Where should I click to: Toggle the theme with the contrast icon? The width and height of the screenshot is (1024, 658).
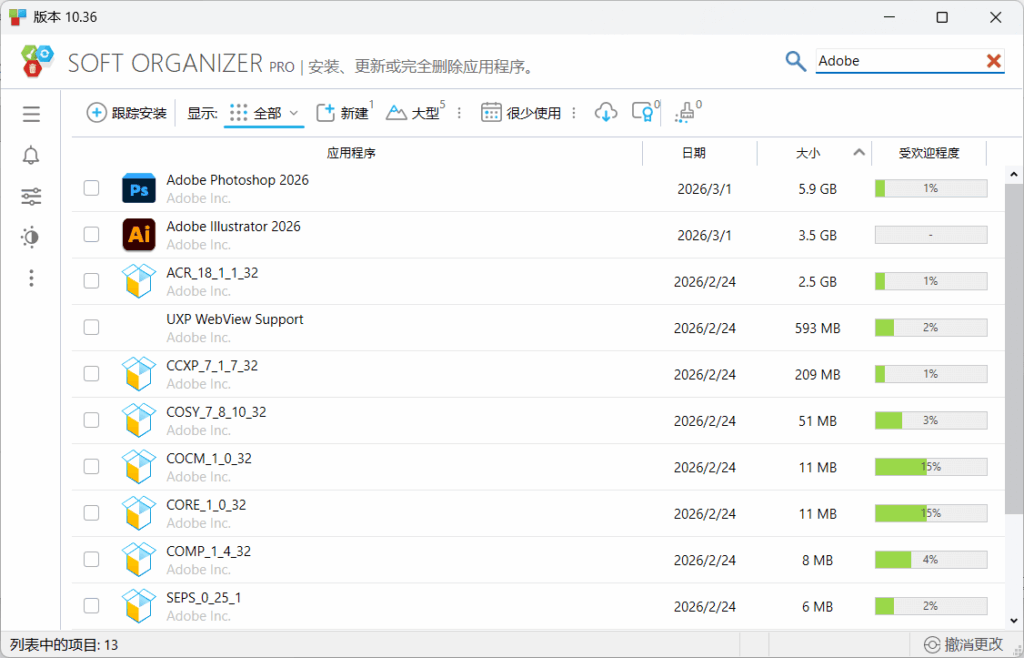point(30,237)
